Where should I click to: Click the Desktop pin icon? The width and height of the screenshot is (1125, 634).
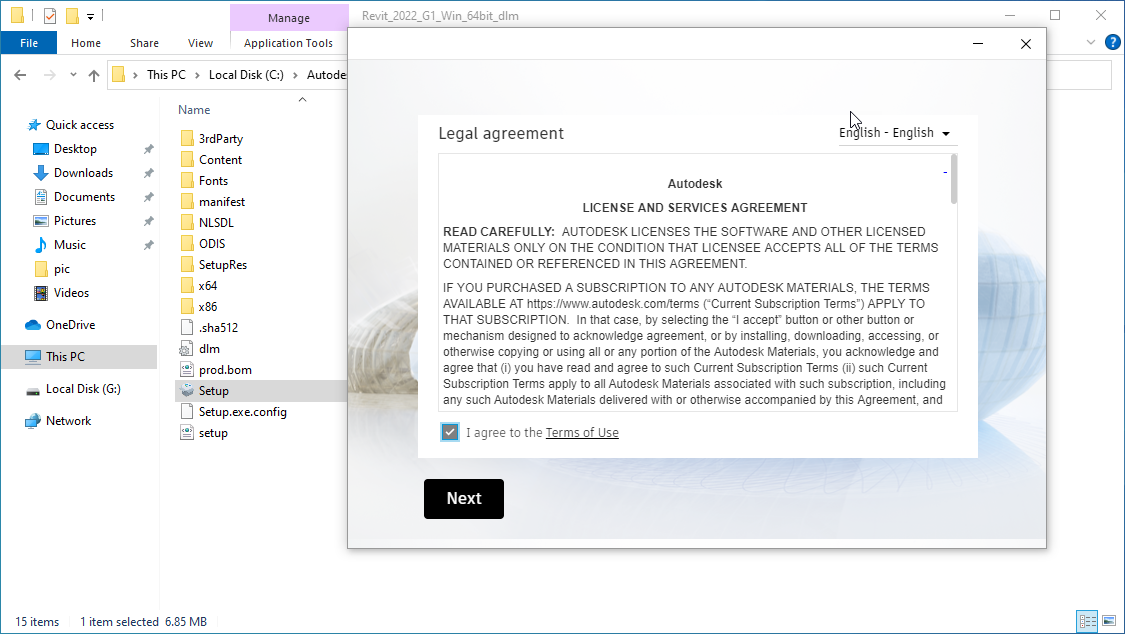[149, 149]
